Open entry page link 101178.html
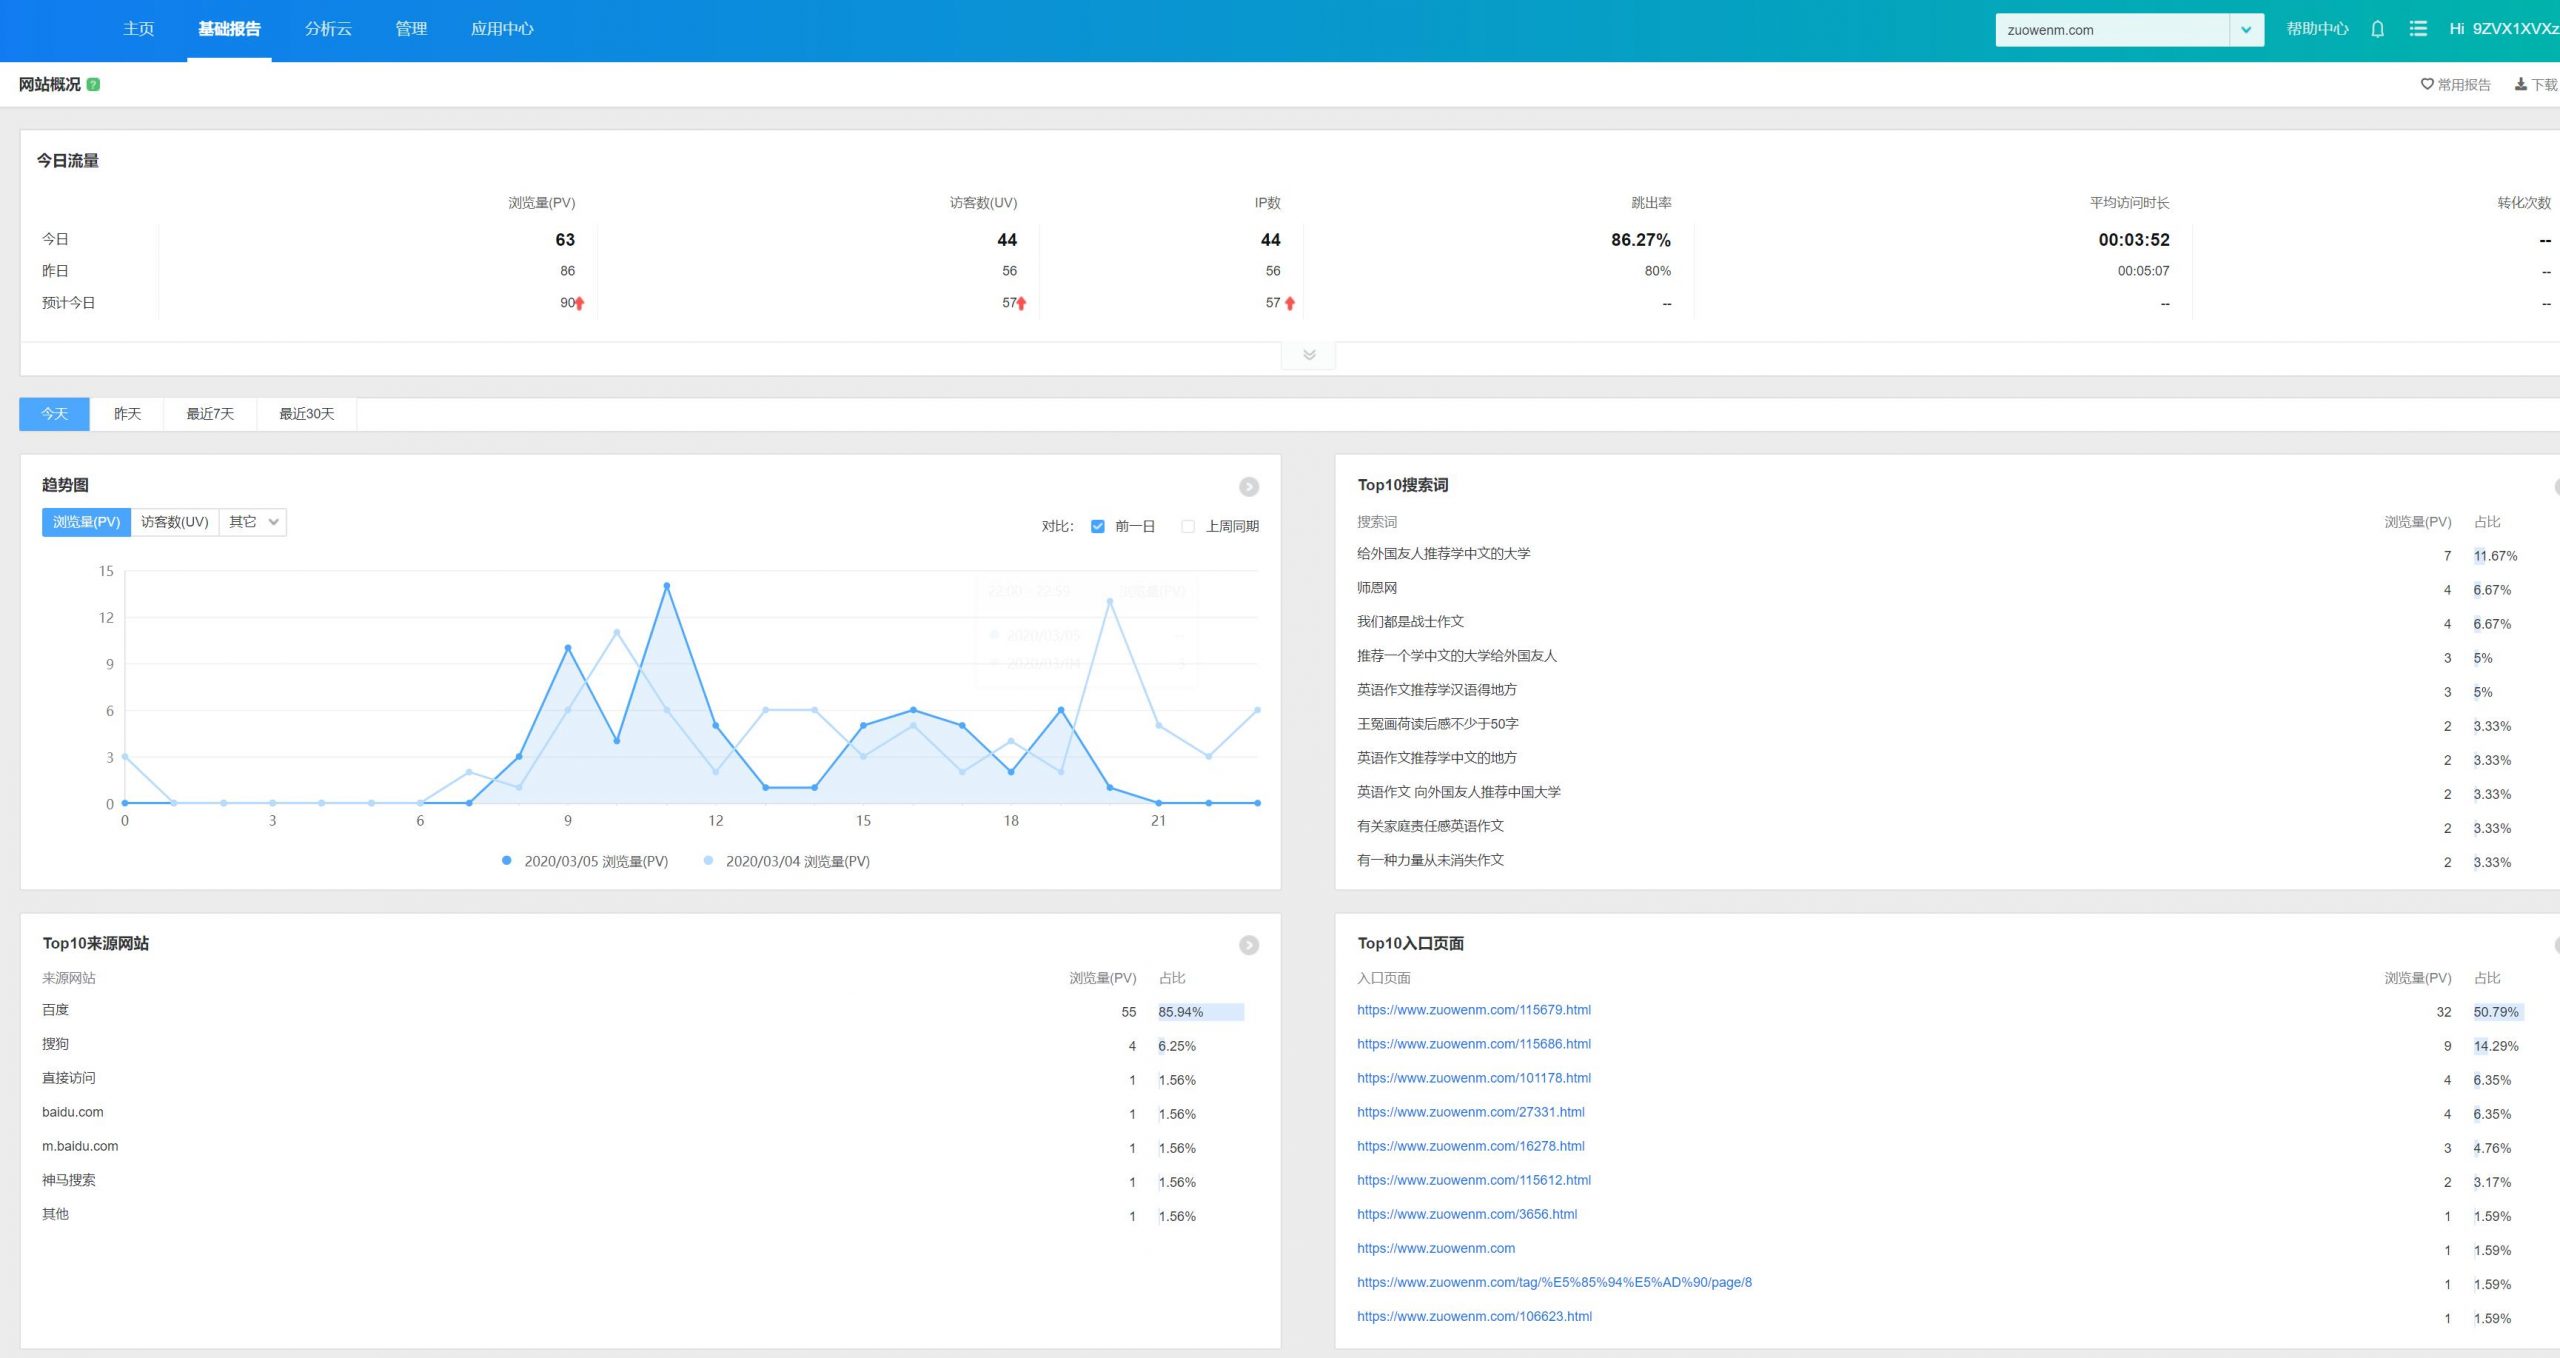The image size is (2560, 1358). click(x=1474, y=1078)
